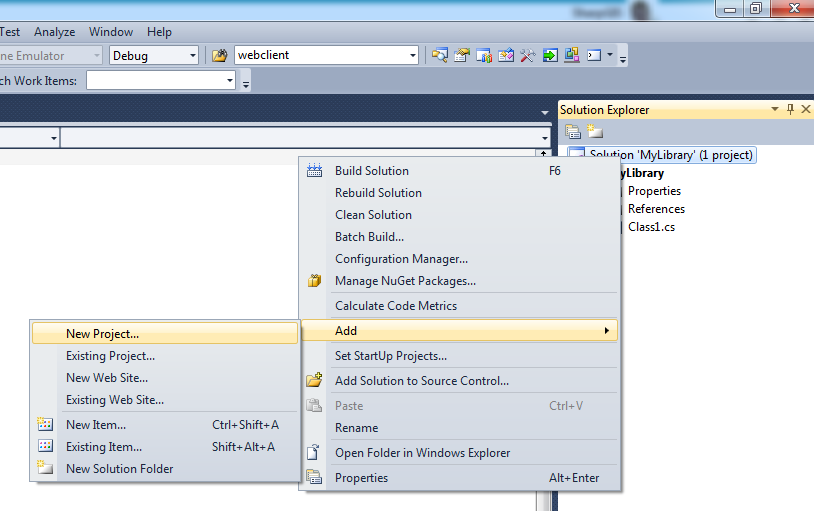Open the Command Window icon's dropdown arrow

point(610,55)
